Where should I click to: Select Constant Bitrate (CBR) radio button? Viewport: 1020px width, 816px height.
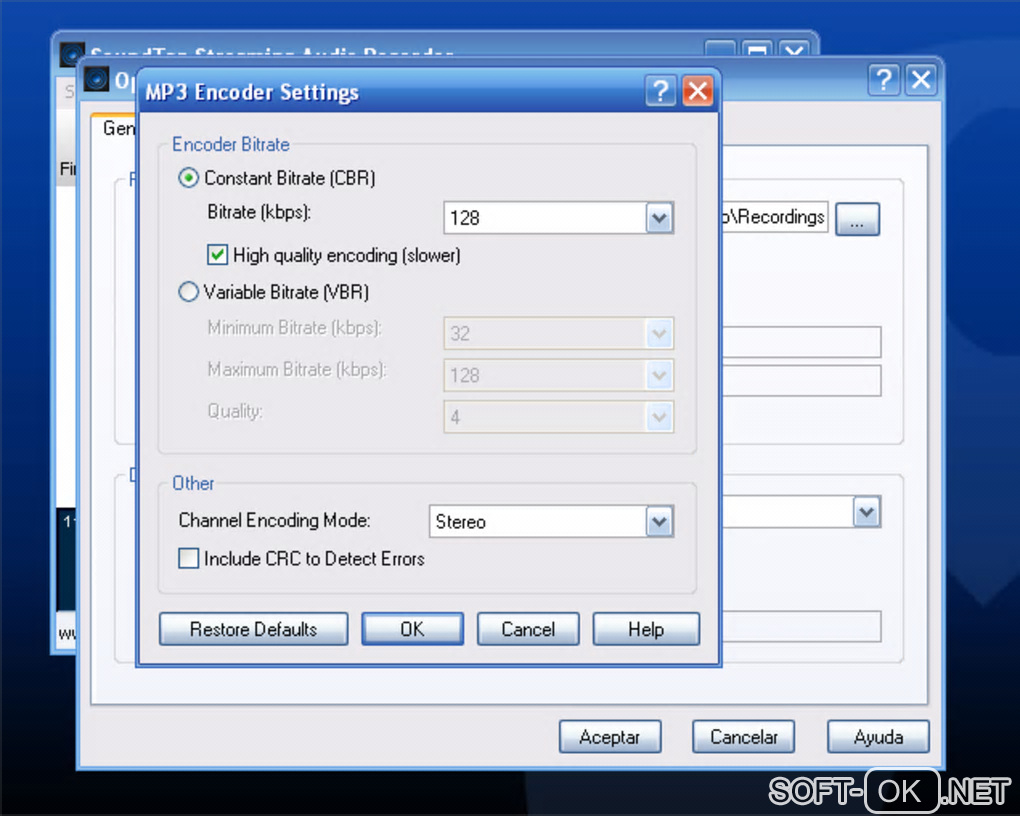(189, 178)
